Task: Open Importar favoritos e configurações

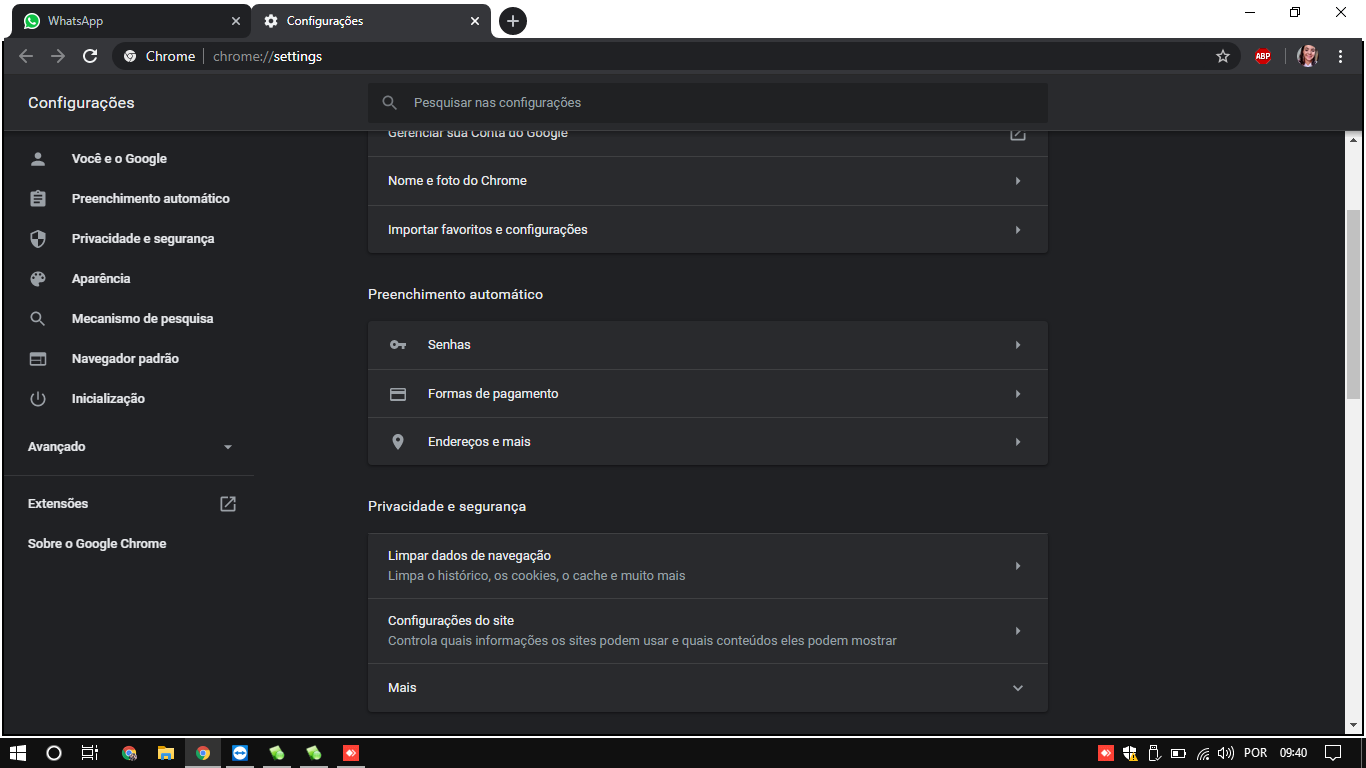Action: (x=708, y=230)
